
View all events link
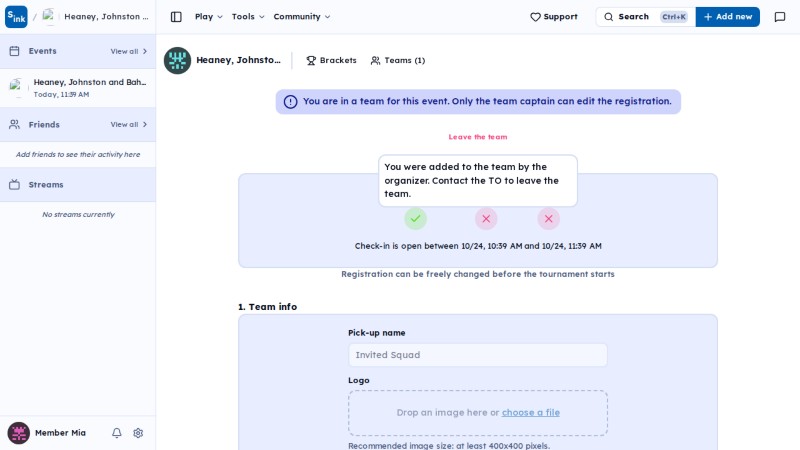click(129, 52)
